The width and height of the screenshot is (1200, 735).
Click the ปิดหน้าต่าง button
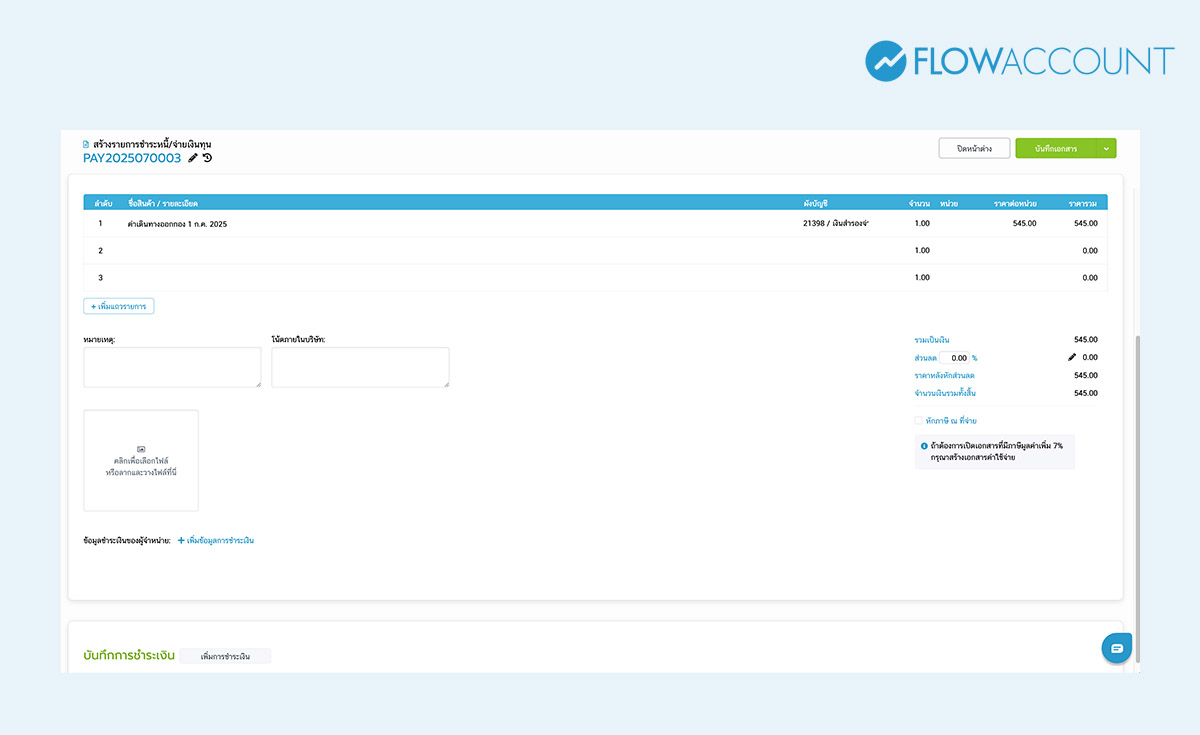click(973, 148)
